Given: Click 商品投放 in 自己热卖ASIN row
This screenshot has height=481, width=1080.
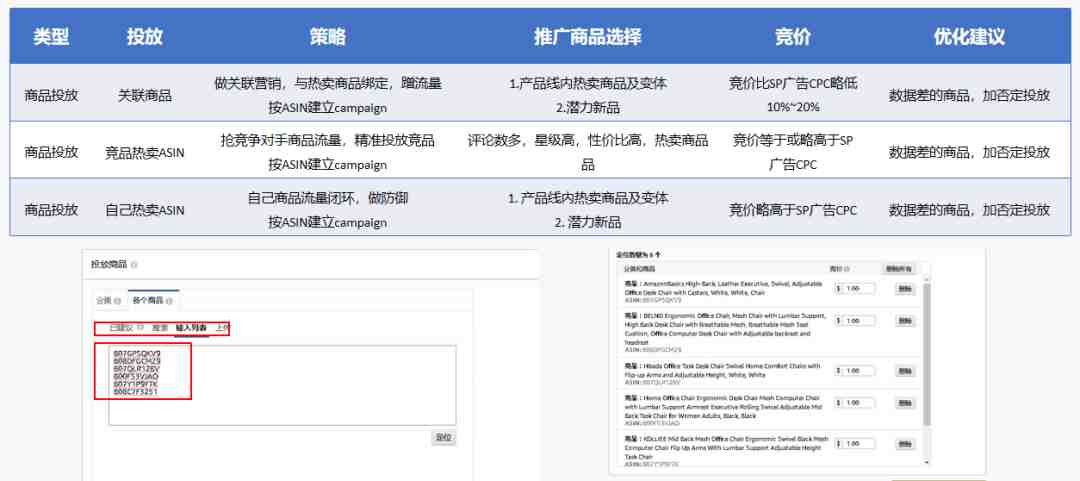Looking at the screenshot, I should [51, 209].
